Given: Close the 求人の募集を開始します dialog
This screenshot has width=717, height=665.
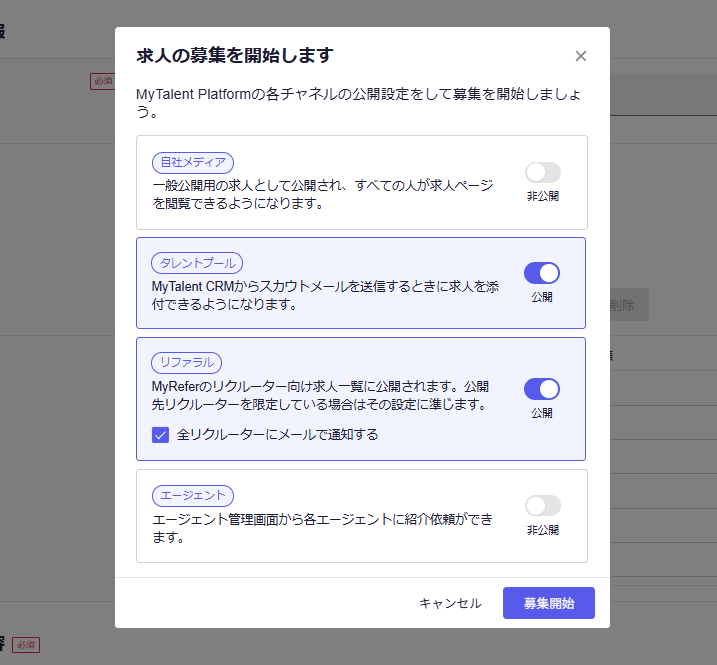Looking at the screenshot, I should coord(581,56).
